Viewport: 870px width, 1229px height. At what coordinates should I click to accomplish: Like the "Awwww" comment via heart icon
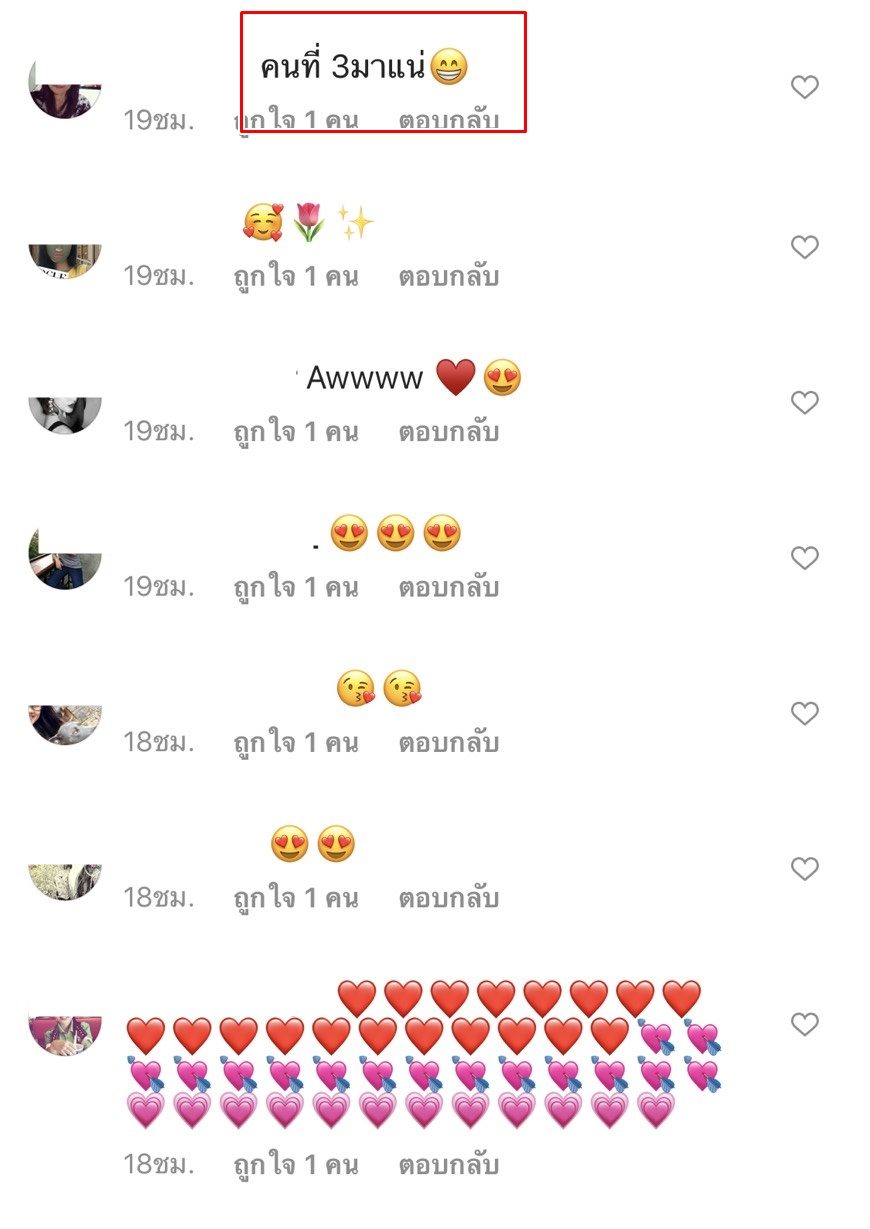[805, 403]
